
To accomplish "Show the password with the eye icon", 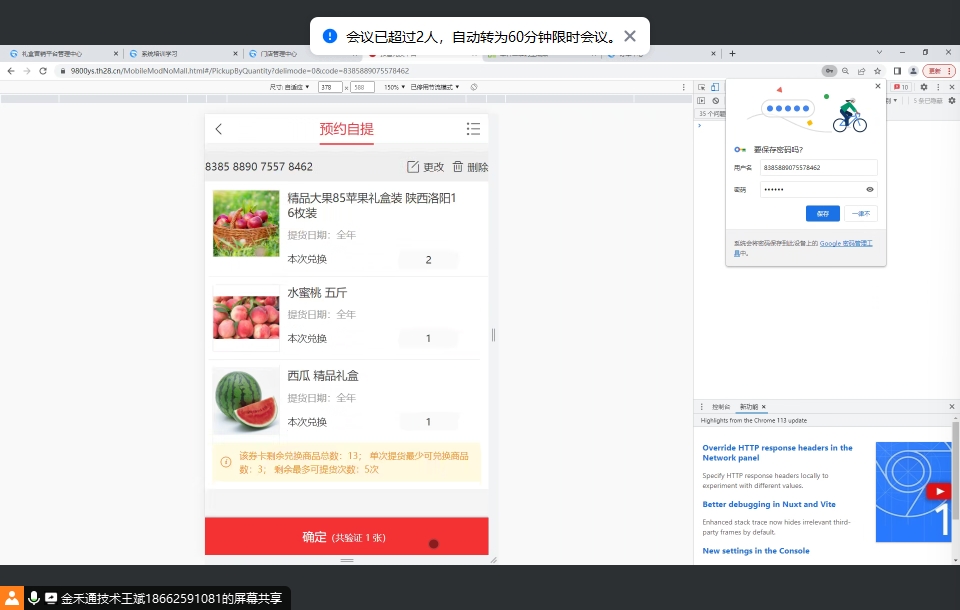I will click(870, 189).
